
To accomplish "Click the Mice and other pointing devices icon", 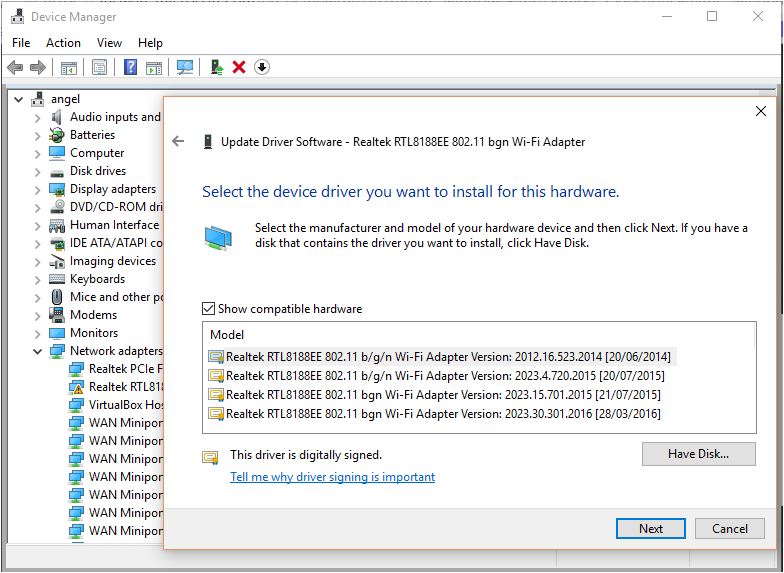I will coord(57,297).
